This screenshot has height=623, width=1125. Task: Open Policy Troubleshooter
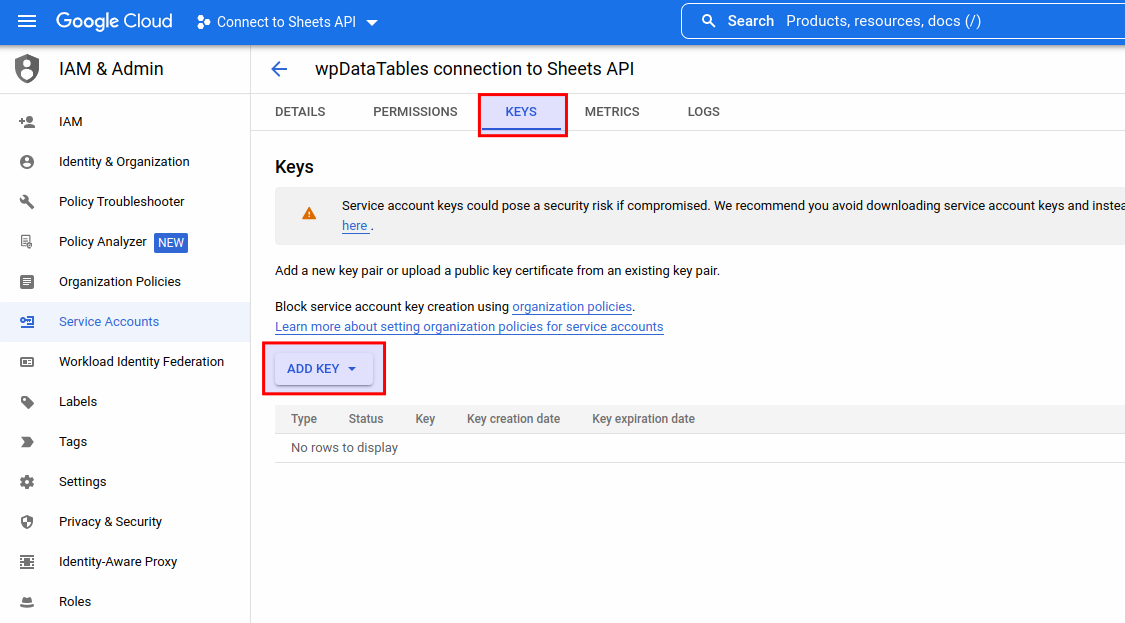click(x=121, y=202)
